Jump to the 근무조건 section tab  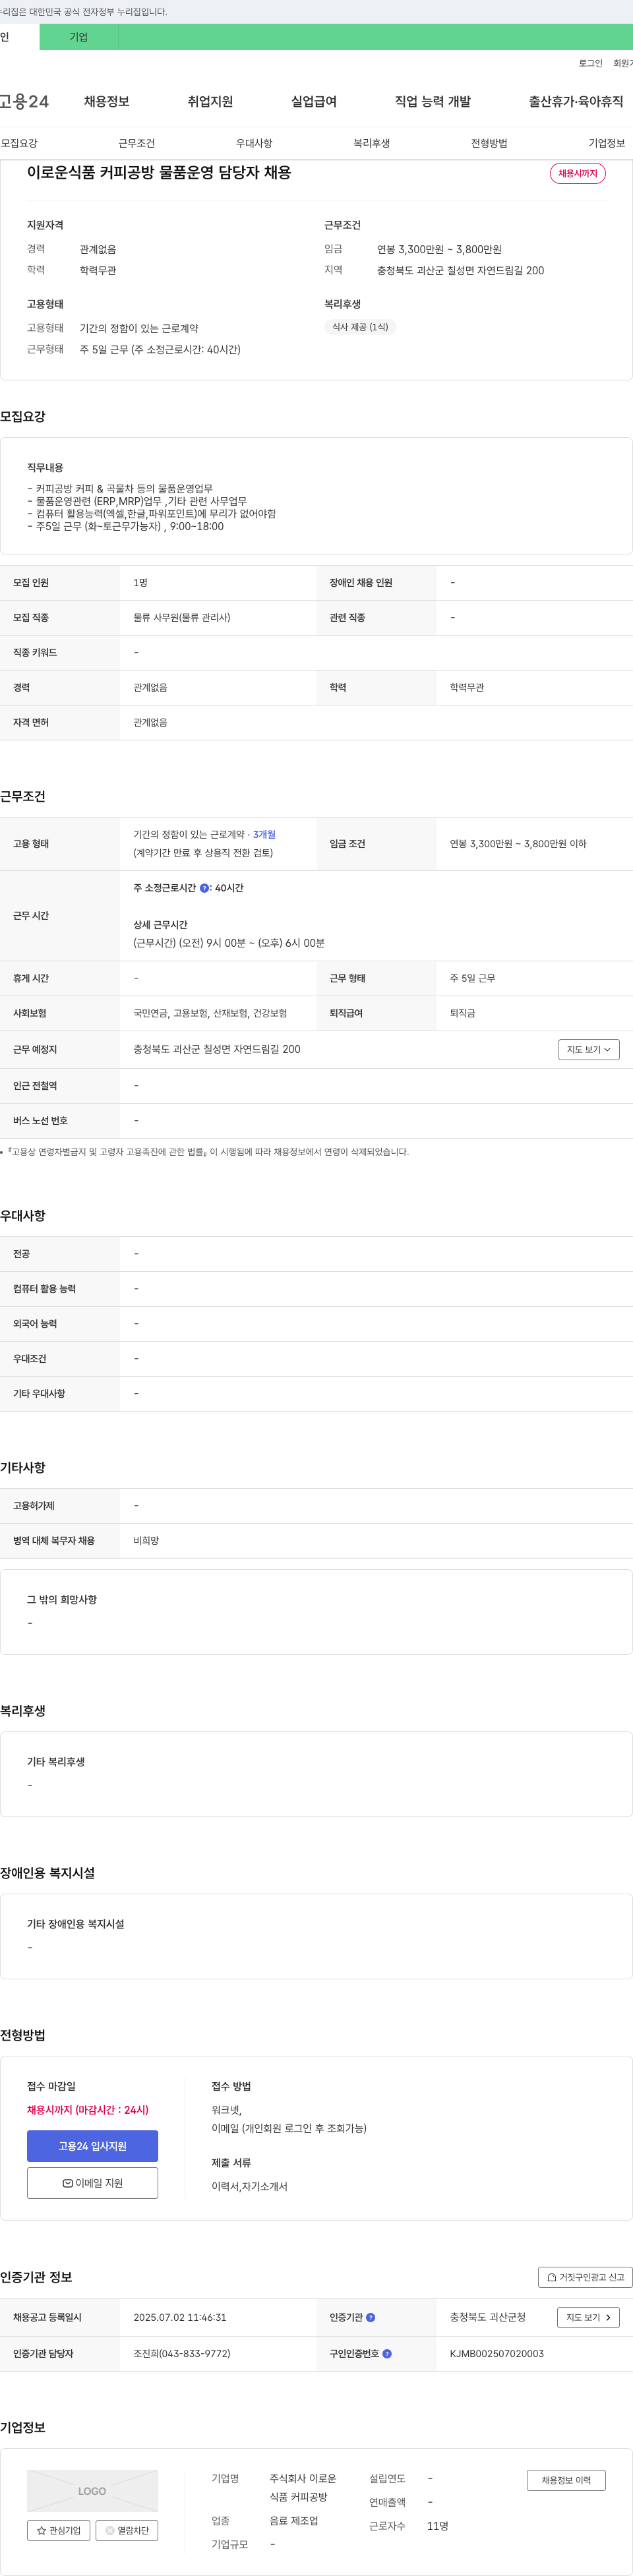tap(137, 143)
